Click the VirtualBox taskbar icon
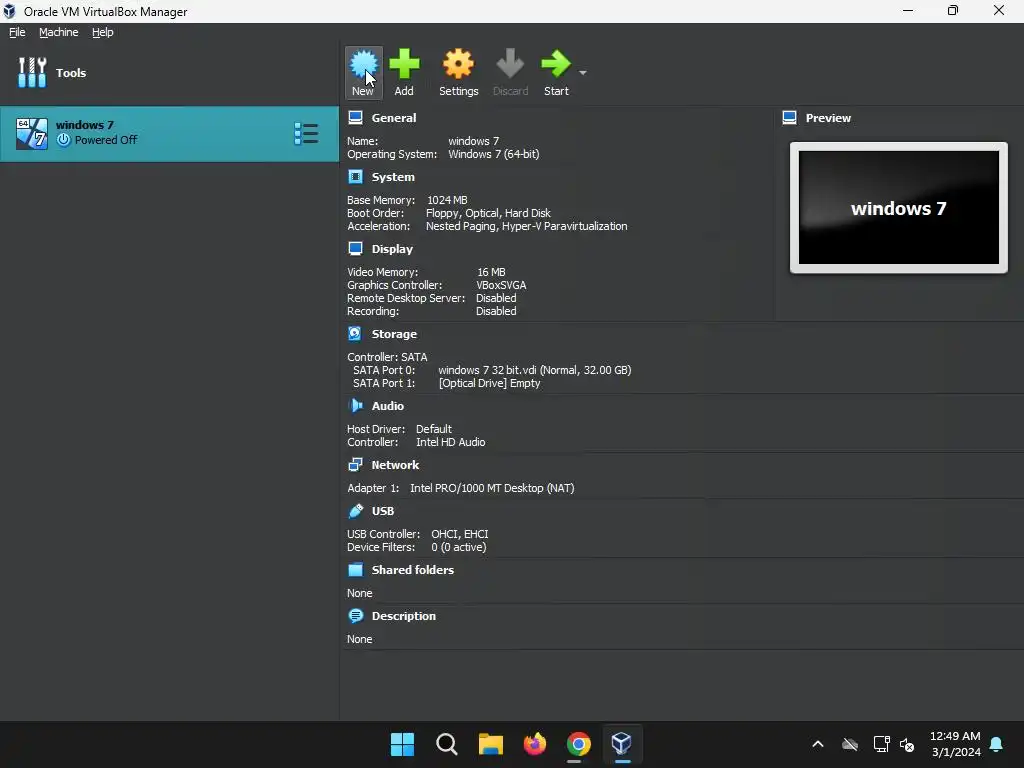The width and height of the screenshot is (1024, 768). [622, 744]
